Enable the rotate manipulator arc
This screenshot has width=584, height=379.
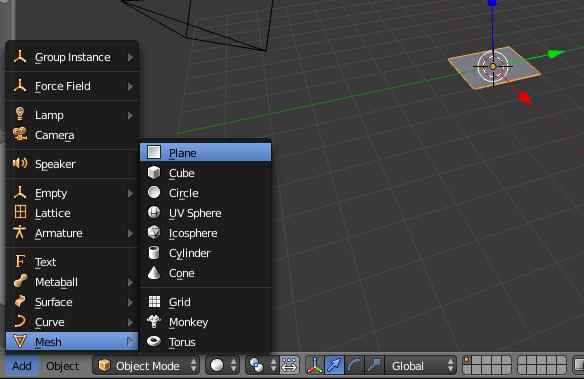pyautogui.click(x=354, y=366)
